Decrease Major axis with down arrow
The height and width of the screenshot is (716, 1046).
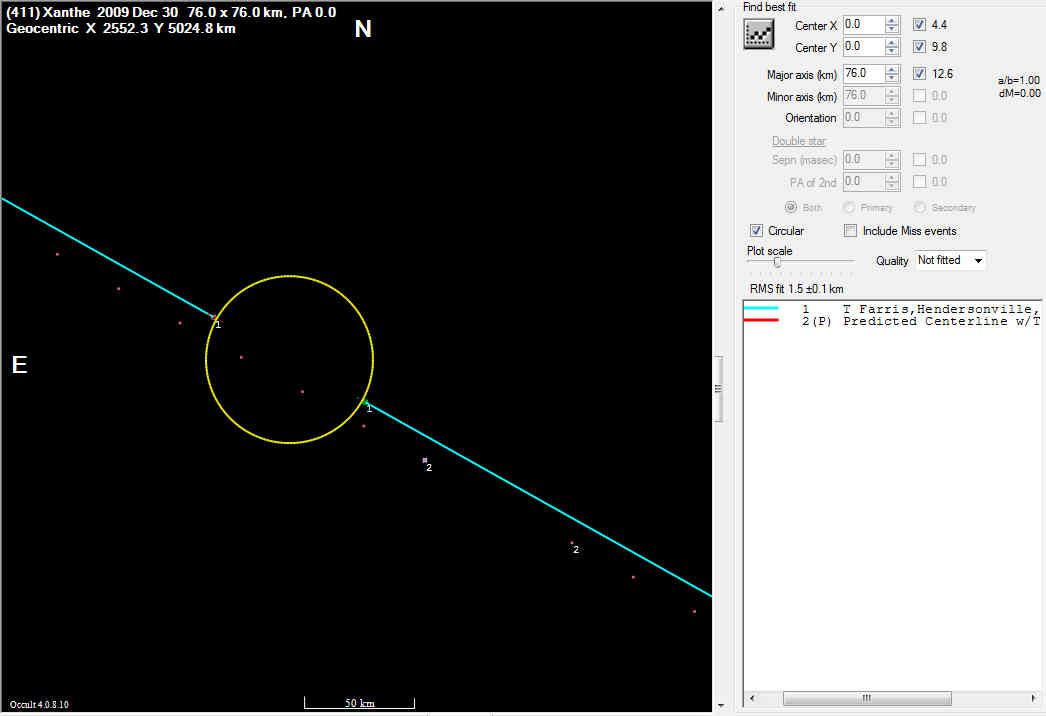892,78
